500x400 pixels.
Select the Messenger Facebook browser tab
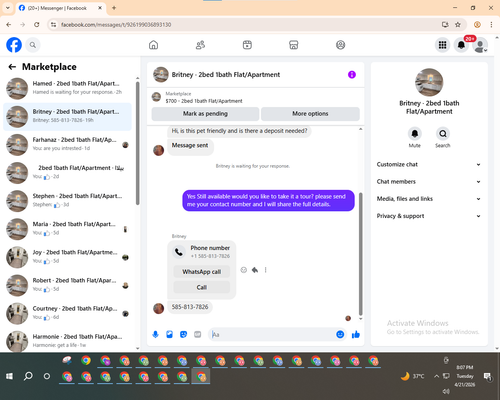[60, 8]
